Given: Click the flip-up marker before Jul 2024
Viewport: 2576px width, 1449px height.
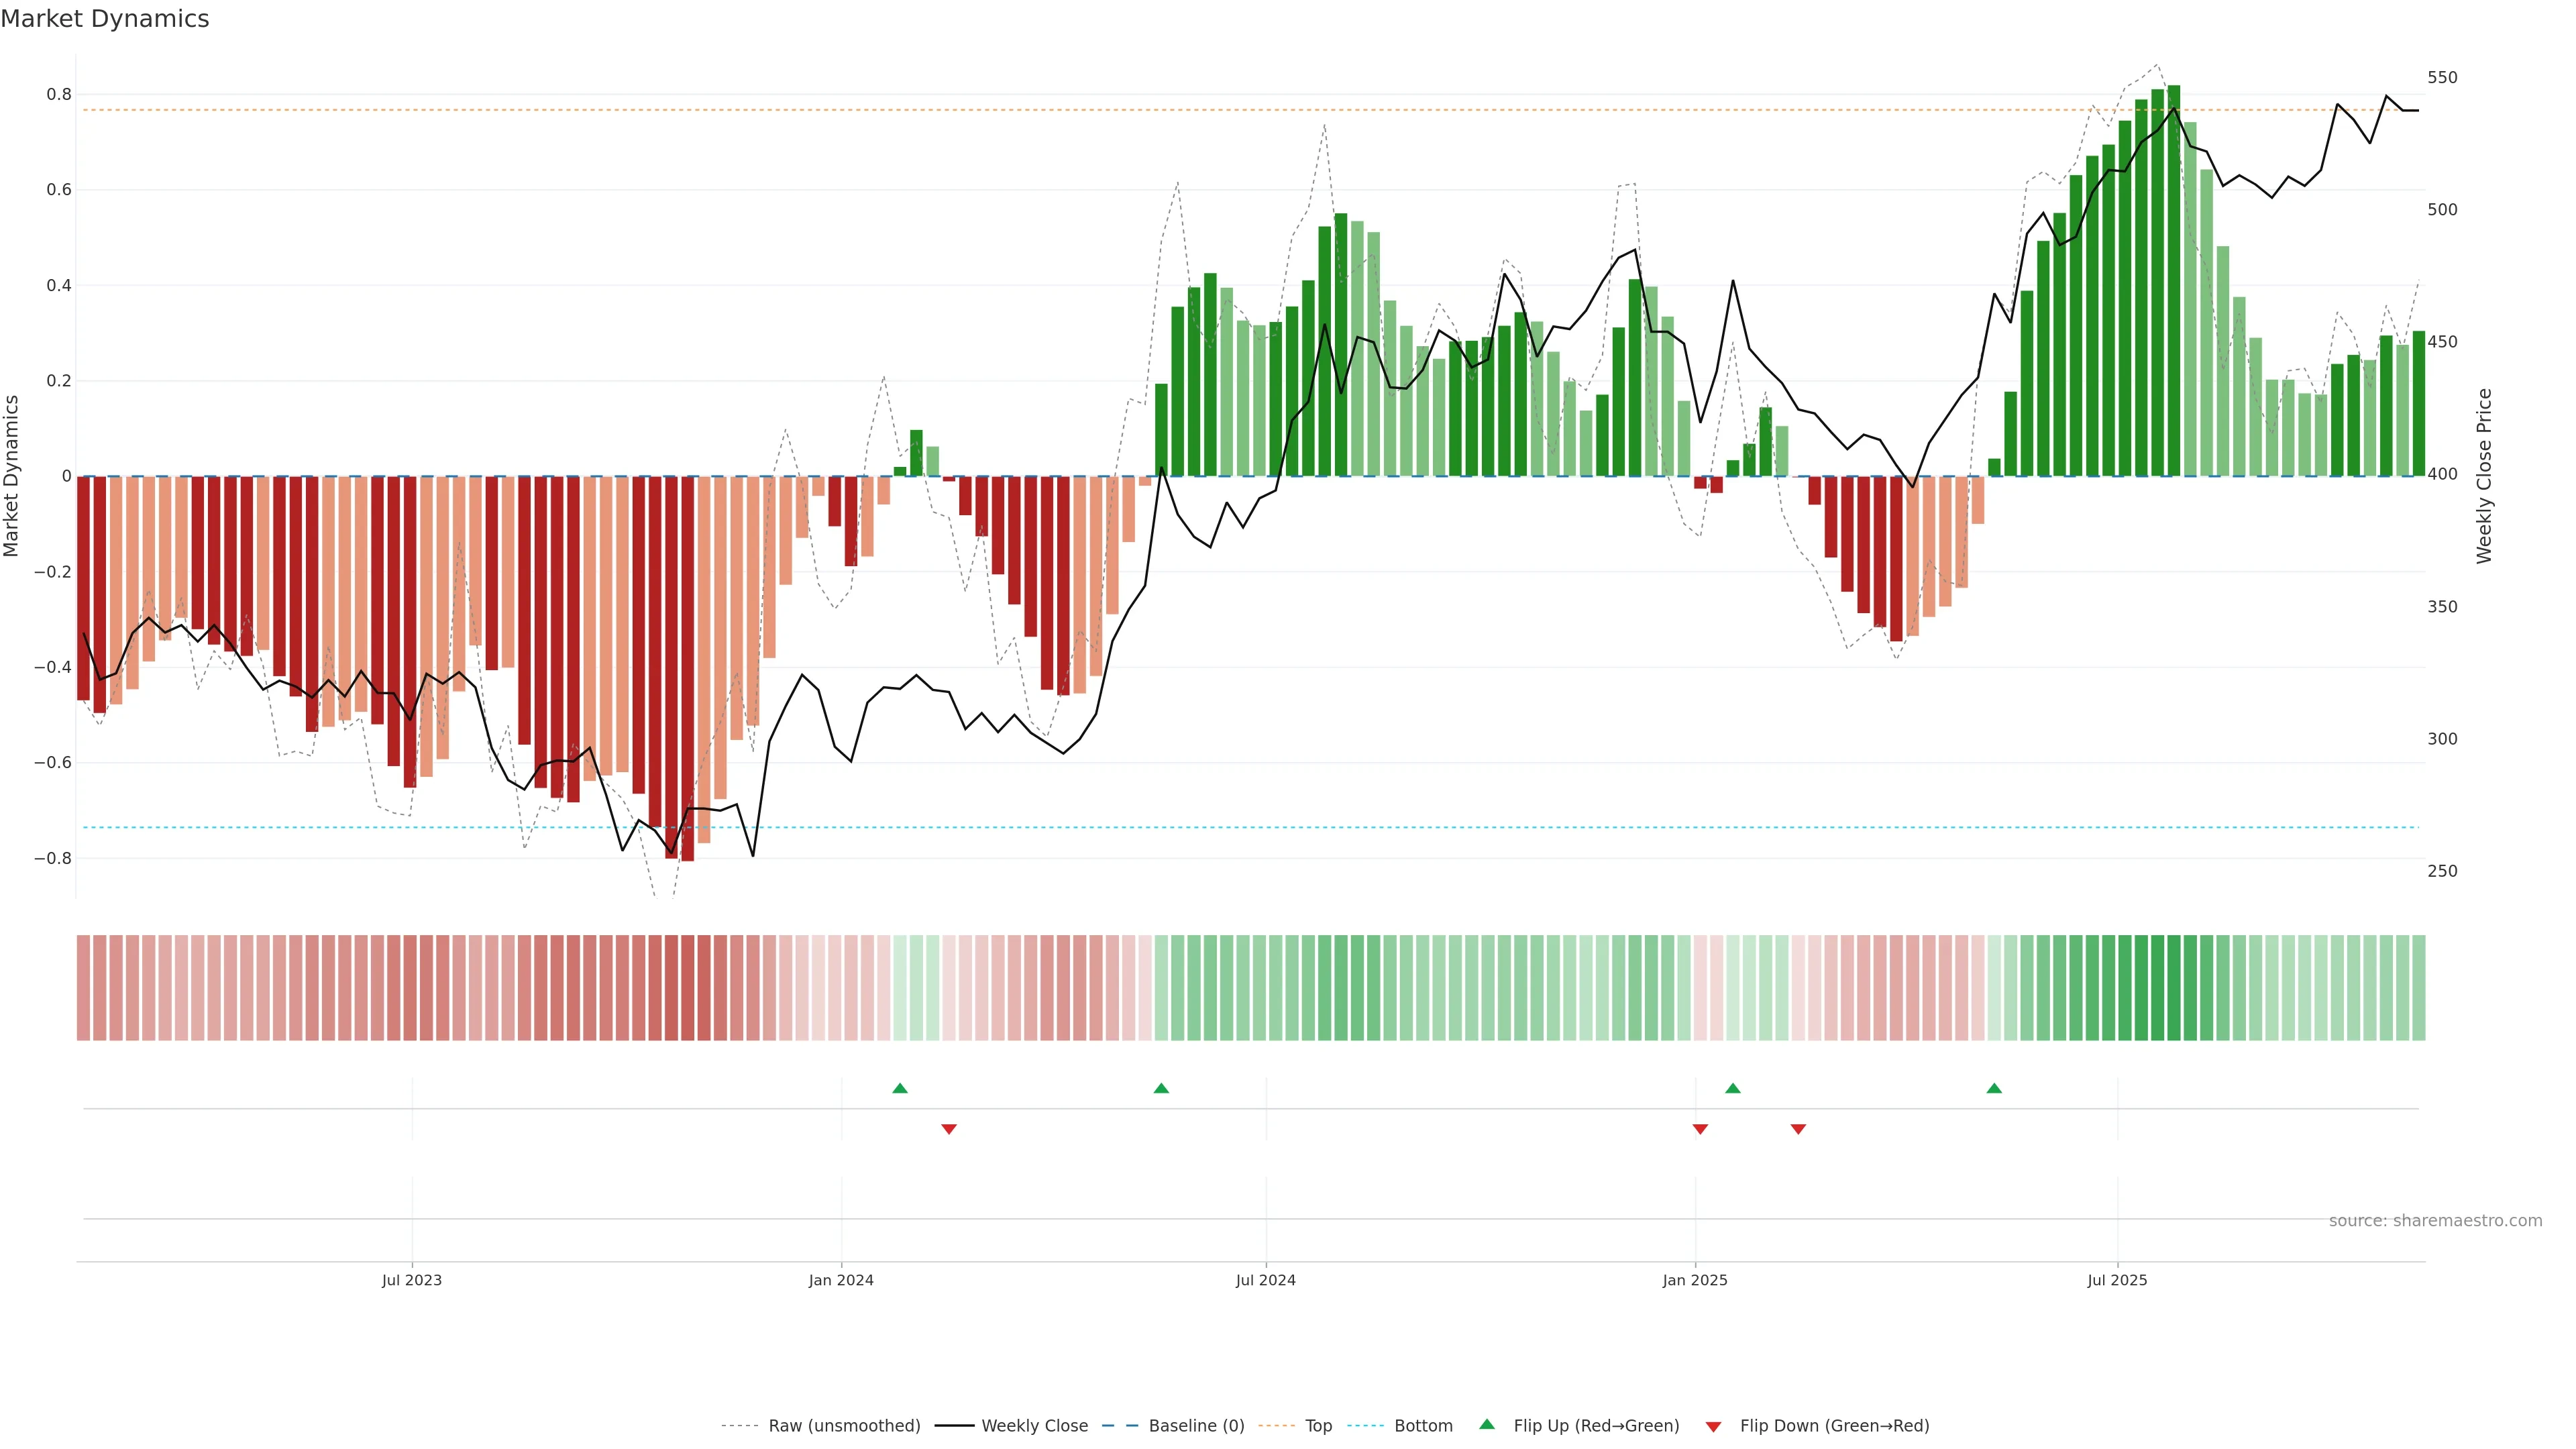Looking at the screenshot, I should 1161,1088.
